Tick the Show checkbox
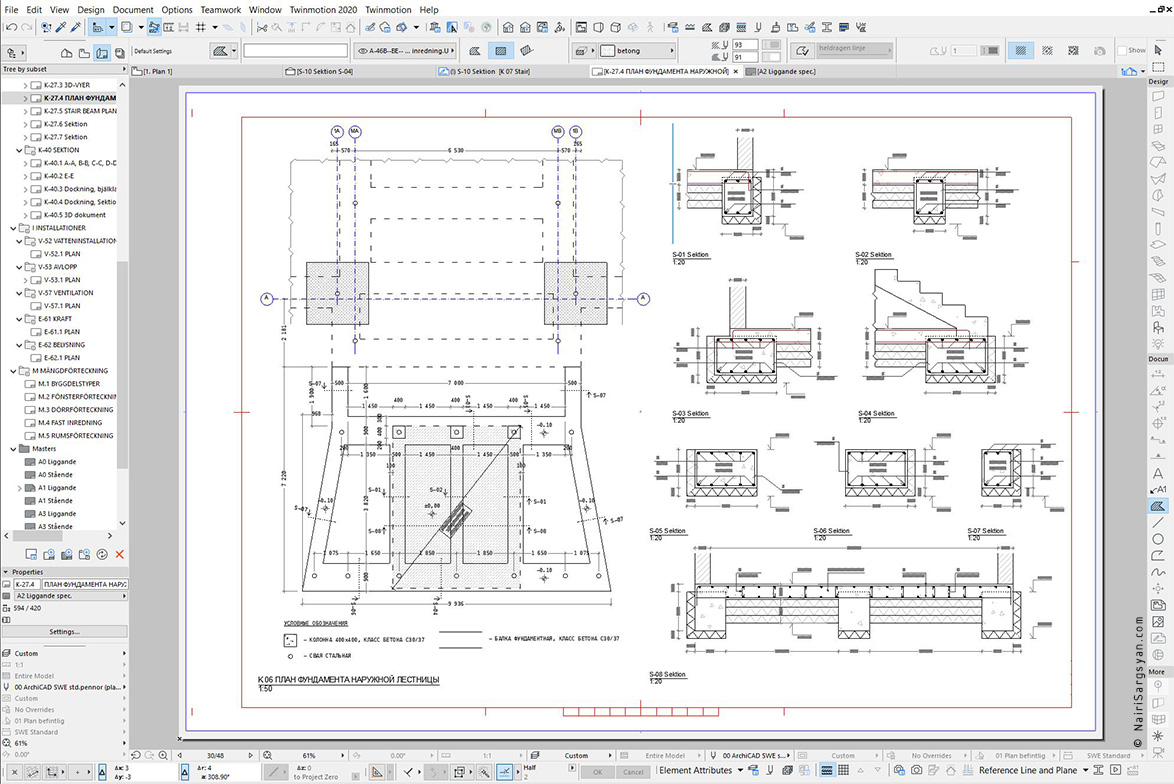 coord(1122,50)
